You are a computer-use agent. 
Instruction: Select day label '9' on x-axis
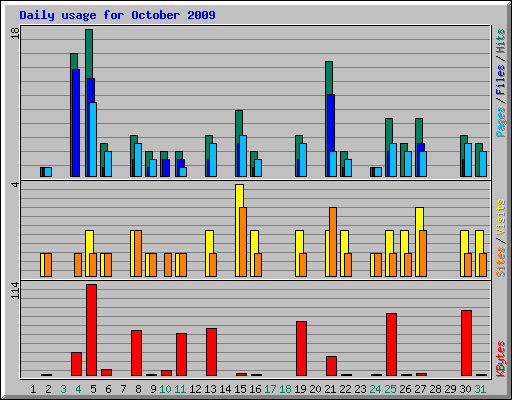point(153,389)
